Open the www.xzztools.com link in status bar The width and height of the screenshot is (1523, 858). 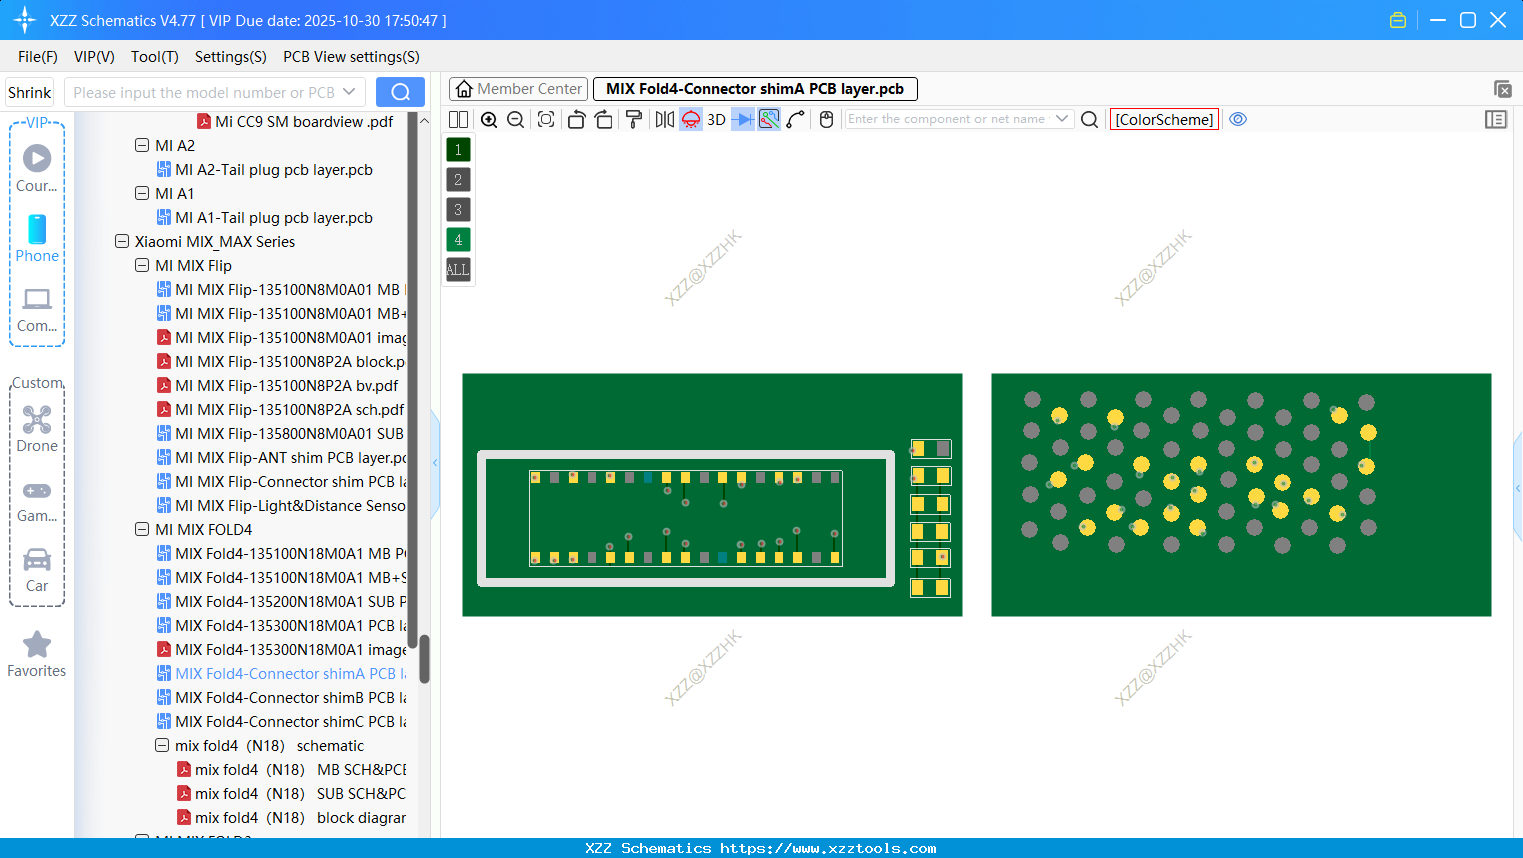[x=828, y=848]
